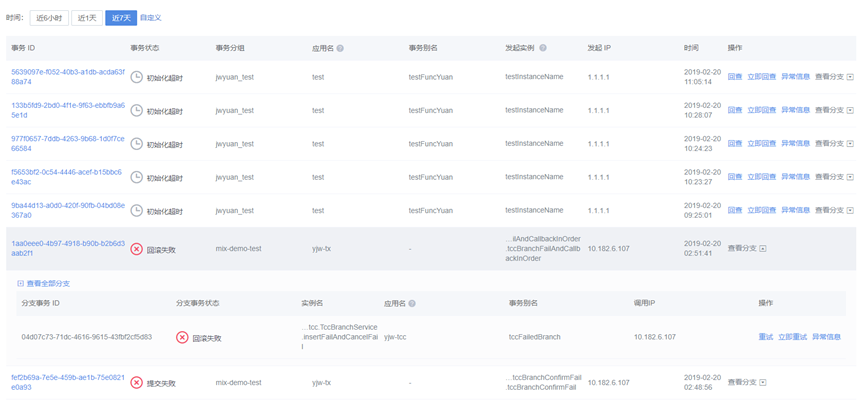Select the 近7天 time range
This screenshot has width=865, height=401.
click(x=121, y=18)
